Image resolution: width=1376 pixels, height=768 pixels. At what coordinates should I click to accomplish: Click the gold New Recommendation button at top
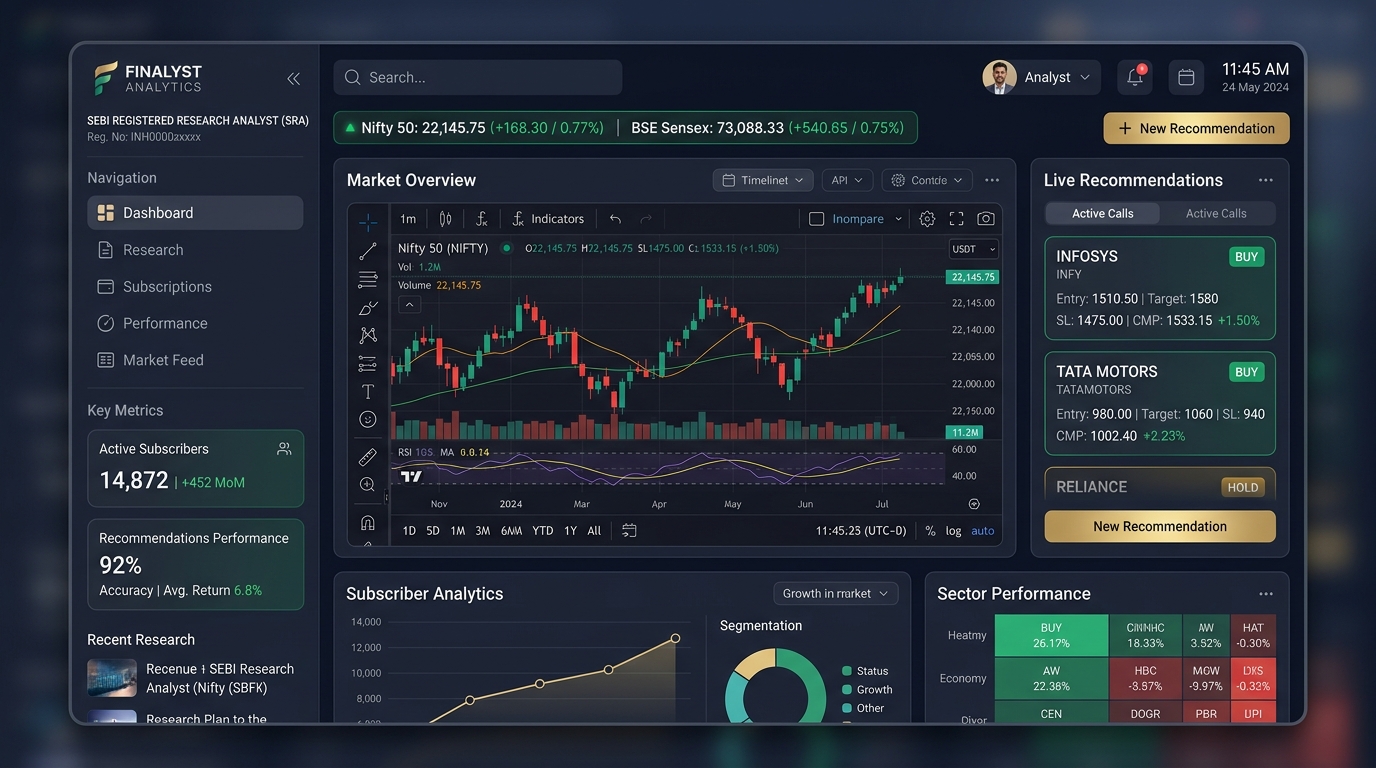pos(1196,128)
